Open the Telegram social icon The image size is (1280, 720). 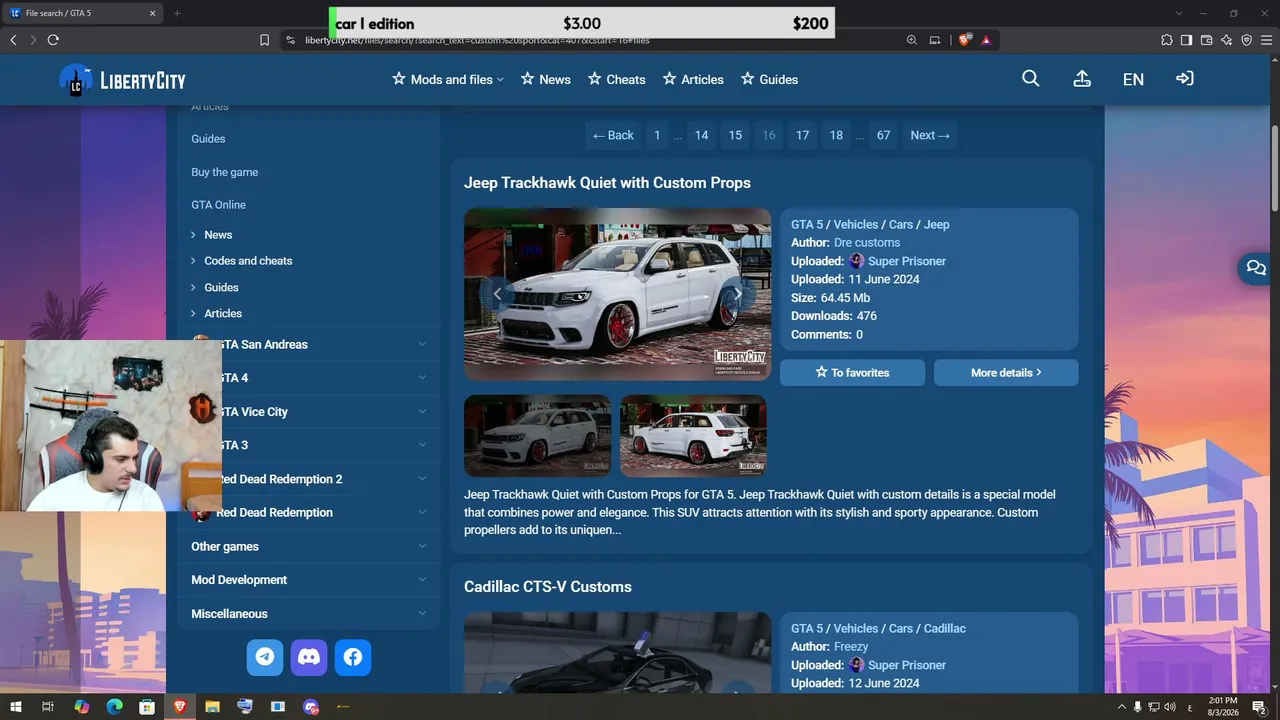(x=265, y=657)
